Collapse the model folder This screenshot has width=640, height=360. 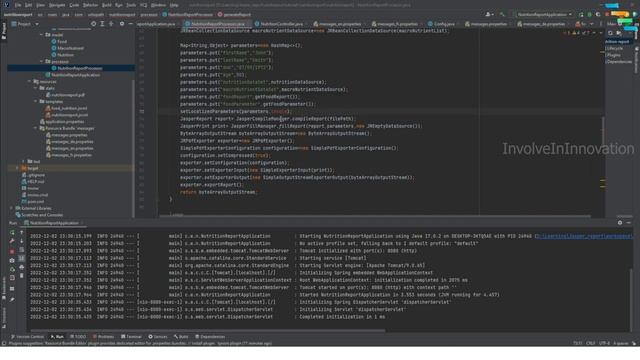click(x=41, y=35)
